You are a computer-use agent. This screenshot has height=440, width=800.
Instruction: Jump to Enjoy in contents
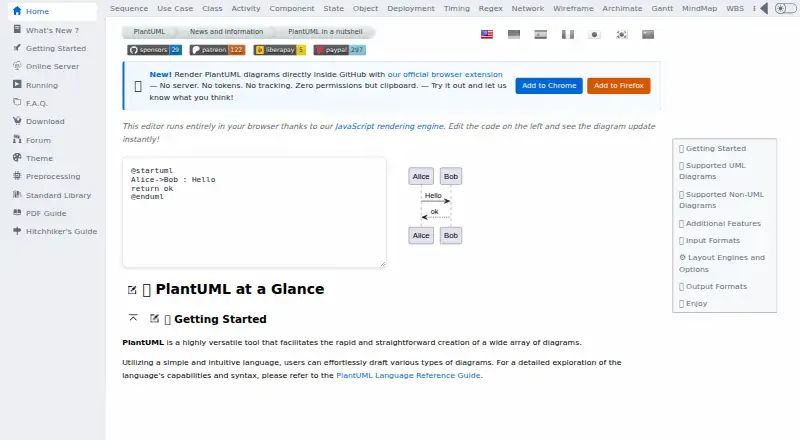click(x=693, y=304)
